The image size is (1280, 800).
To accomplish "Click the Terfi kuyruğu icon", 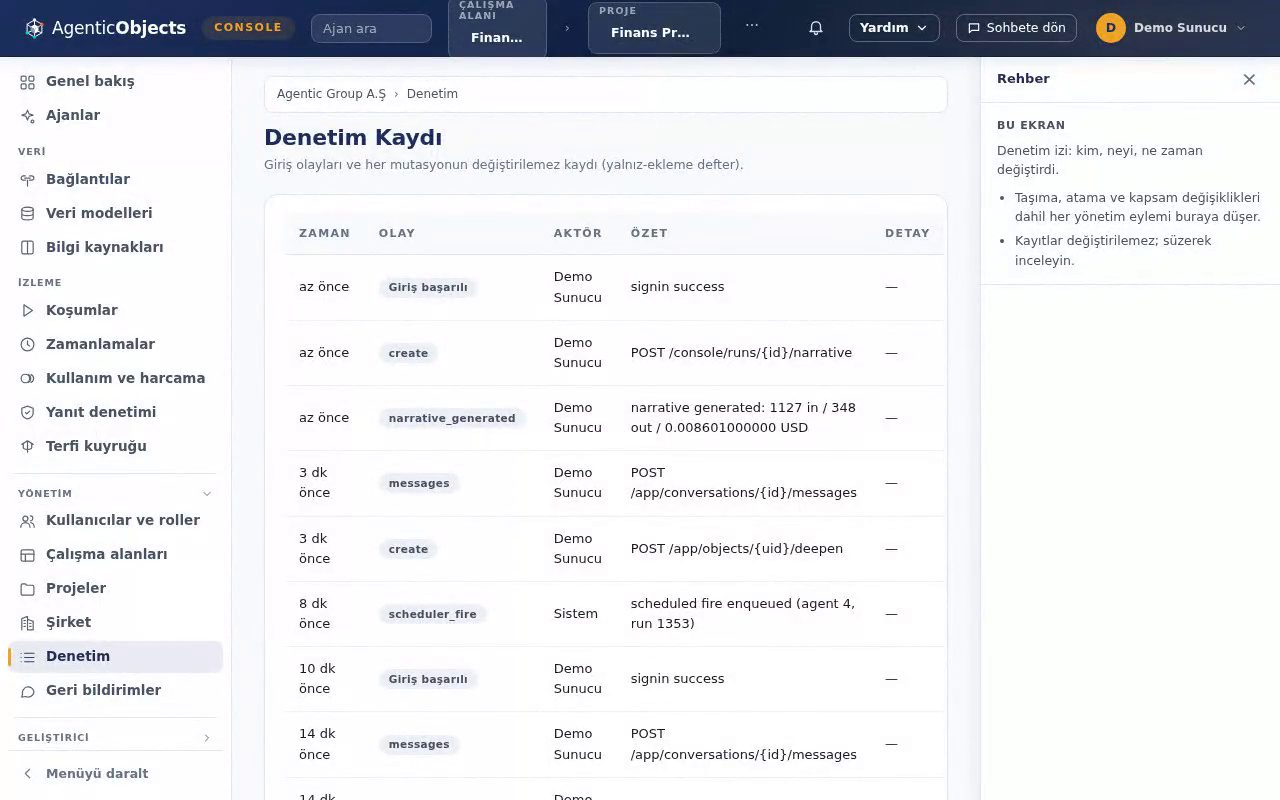I will click(28, 447).
